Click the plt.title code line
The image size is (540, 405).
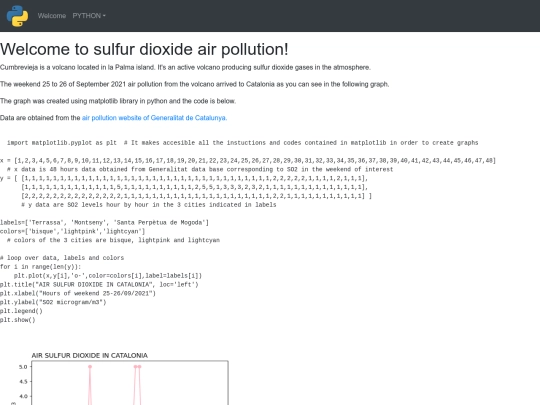(99, 284)
